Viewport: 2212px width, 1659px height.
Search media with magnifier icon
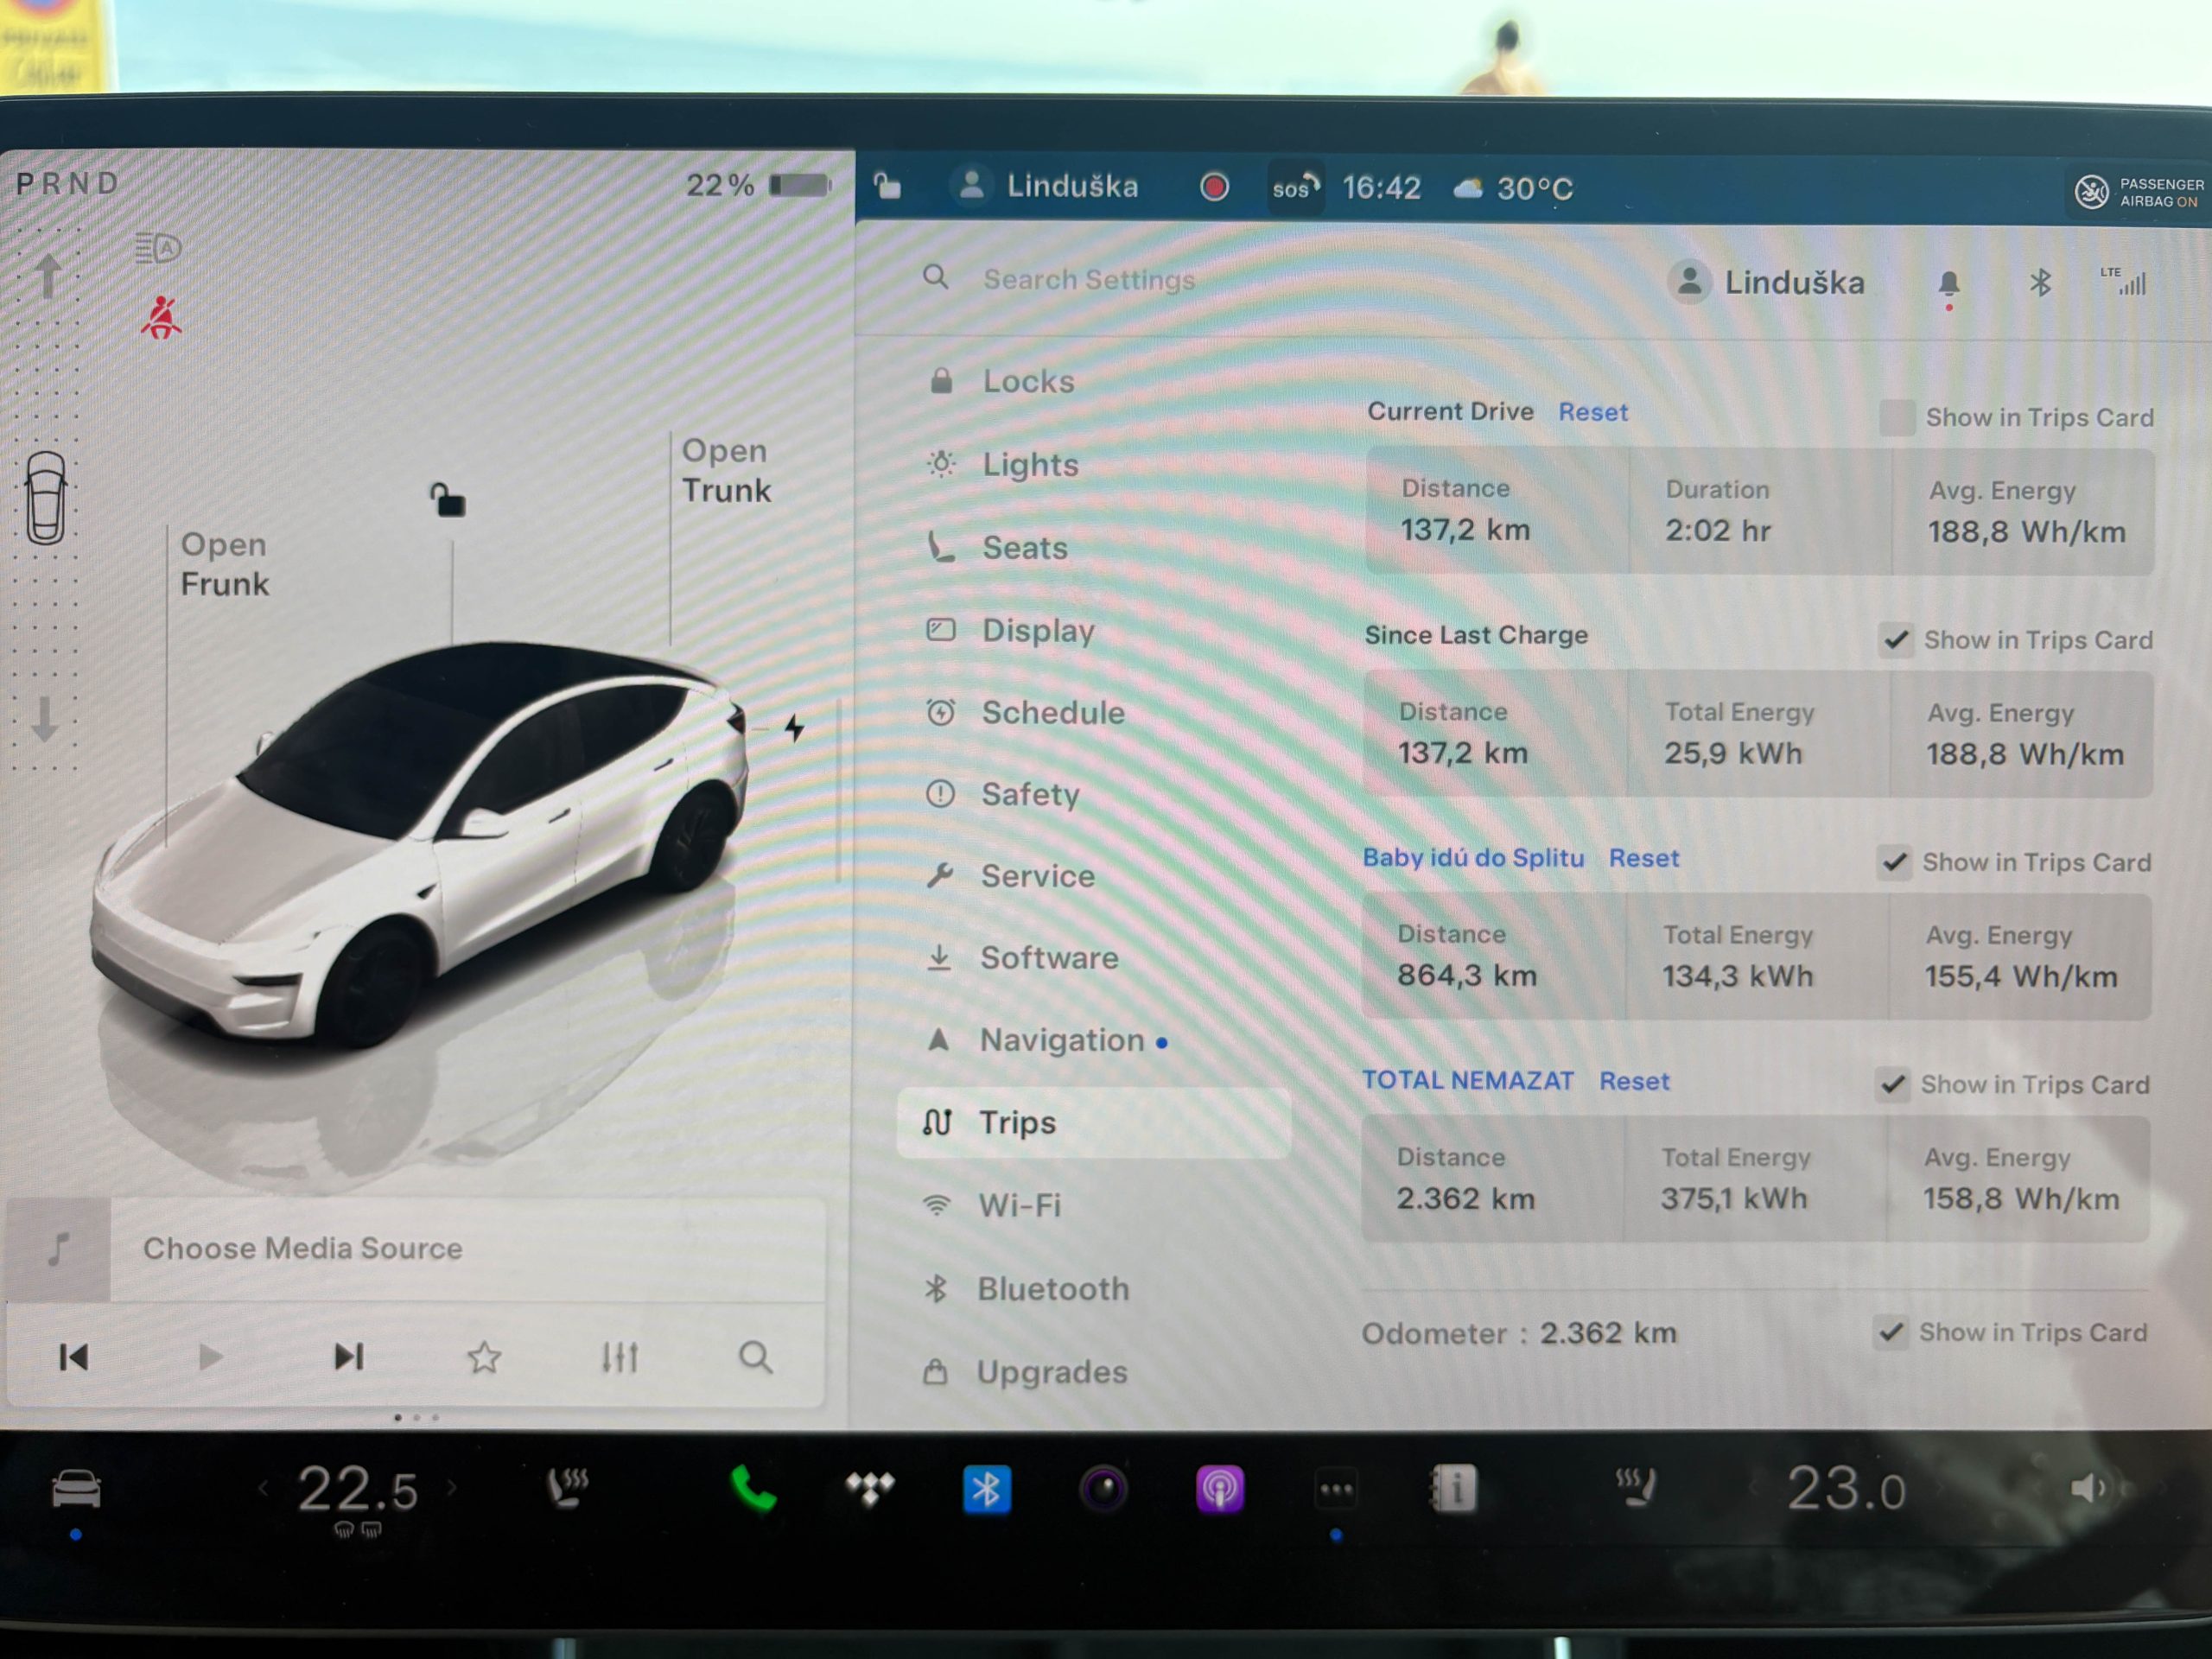coord(756,1357)
